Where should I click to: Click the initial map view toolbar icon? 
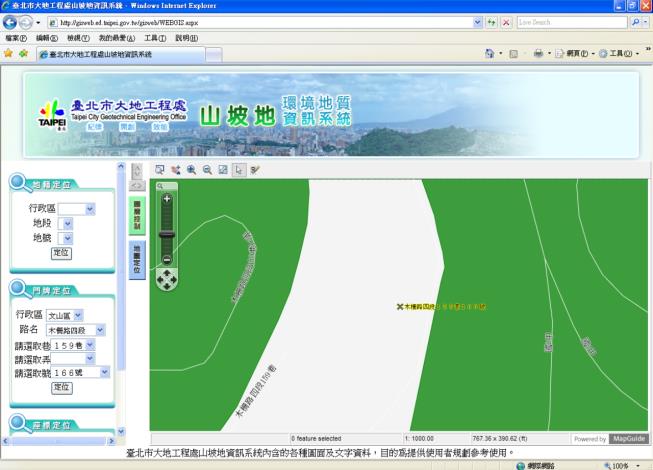223,170
